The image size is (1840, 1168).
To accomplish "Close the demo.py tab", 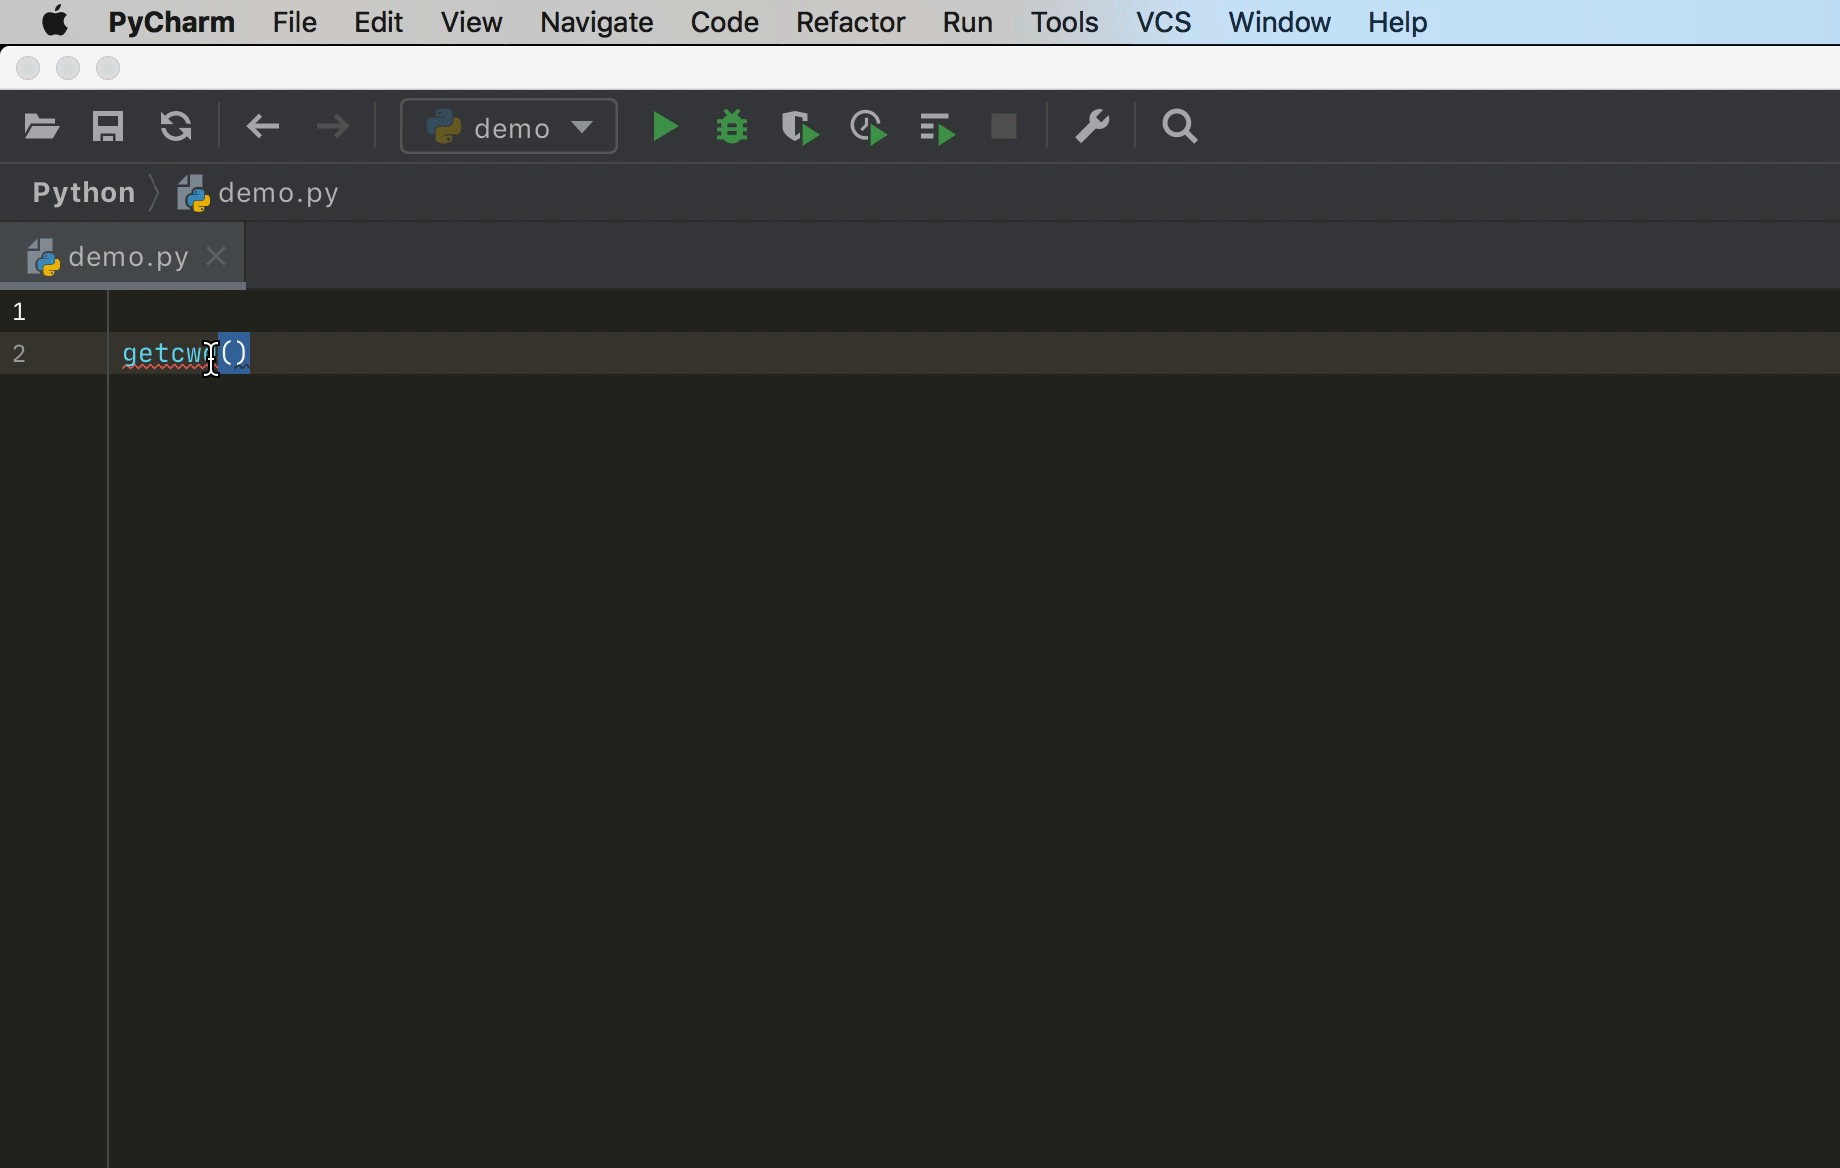I will (216, 257).
